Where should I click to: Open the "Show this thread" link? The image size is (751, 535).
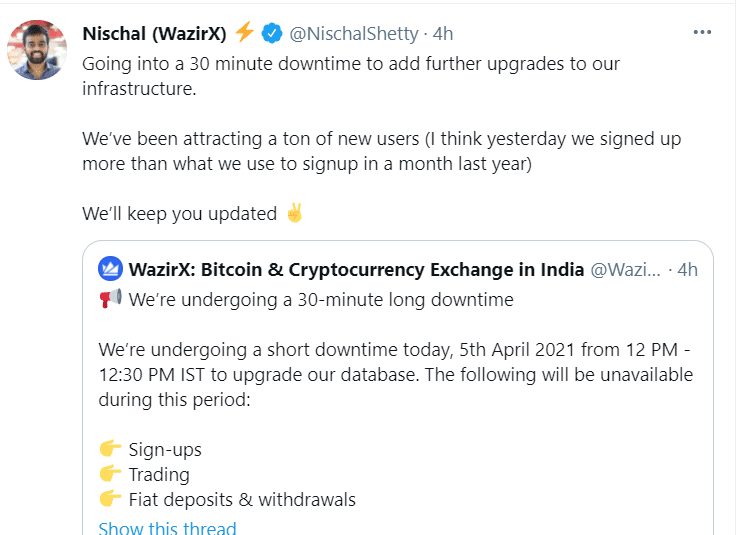click(167, 528)
